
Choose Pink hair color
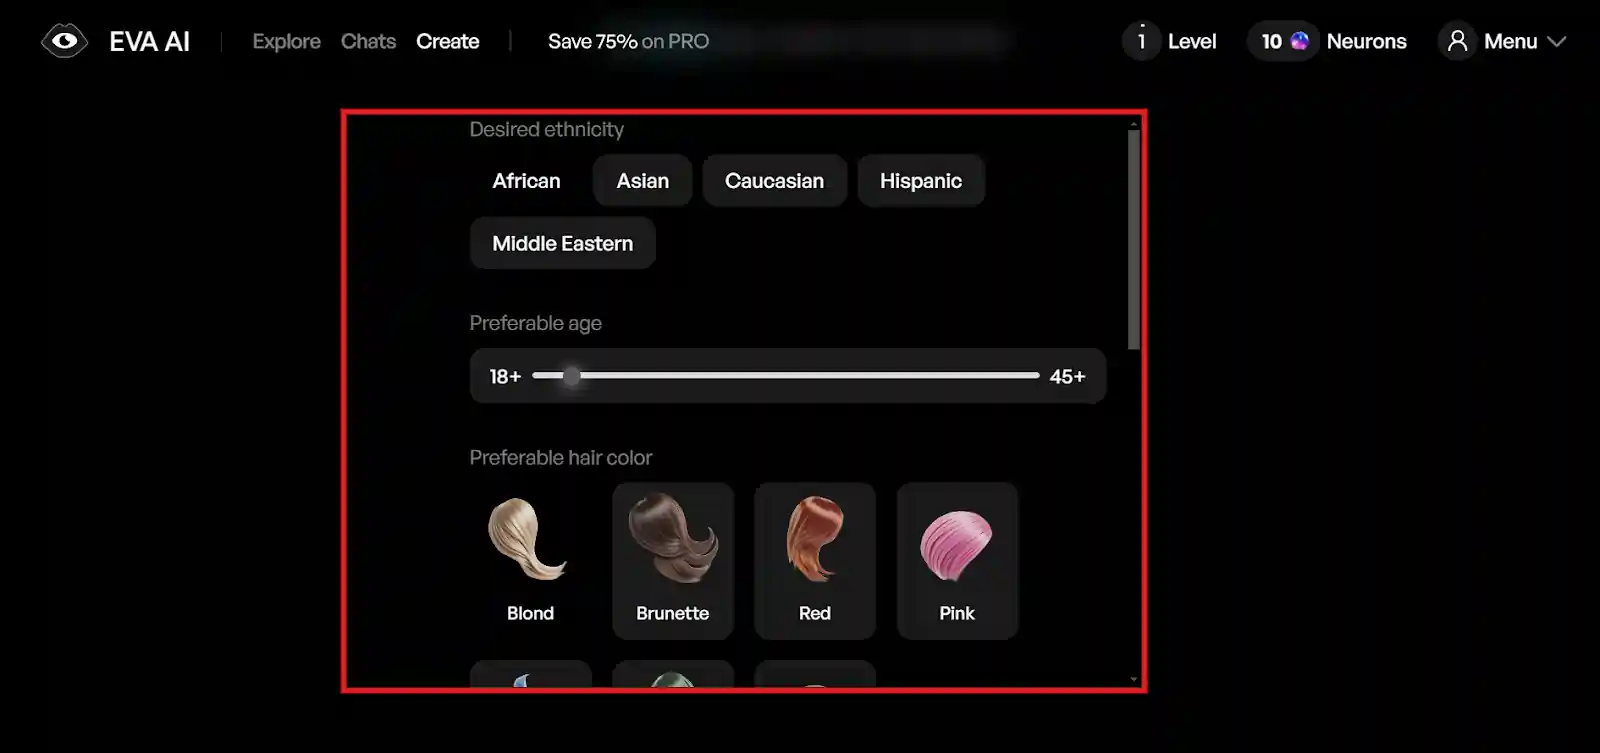pos(957,561)
